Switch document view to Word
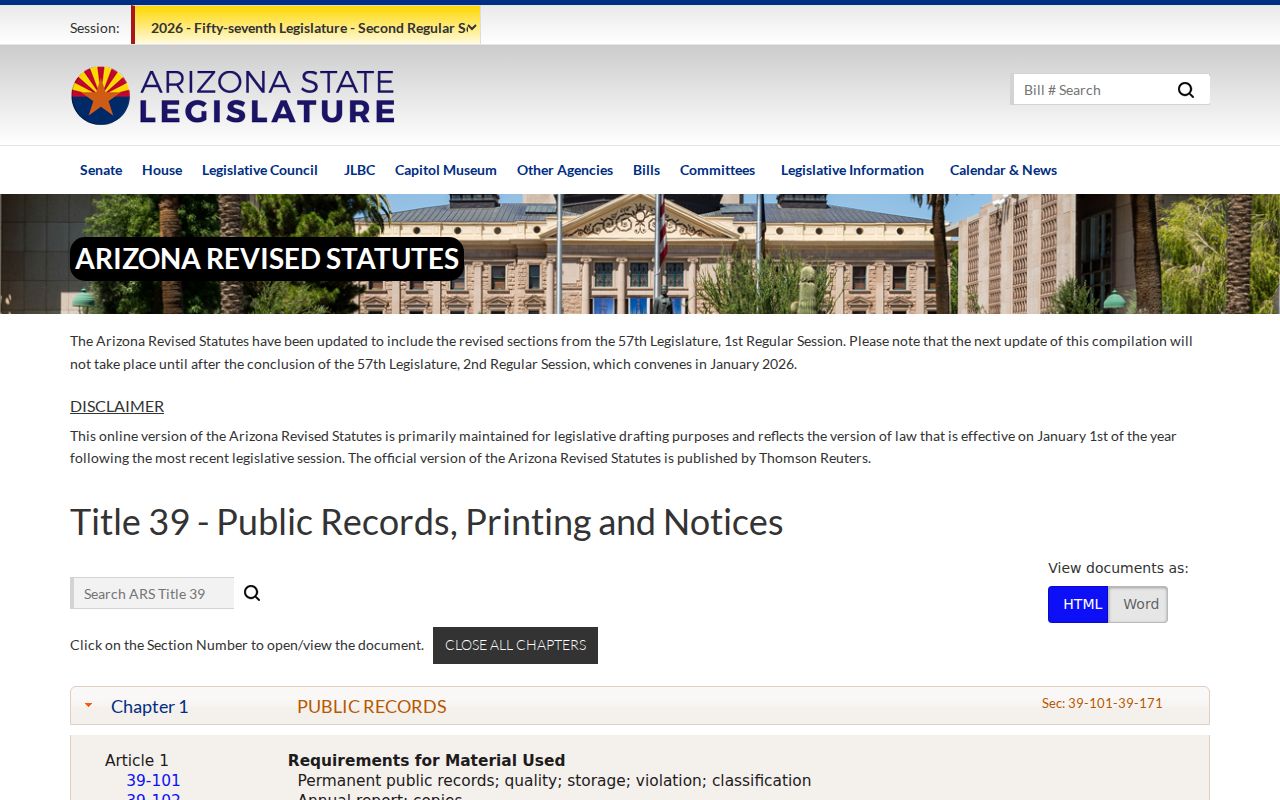 1139,604
